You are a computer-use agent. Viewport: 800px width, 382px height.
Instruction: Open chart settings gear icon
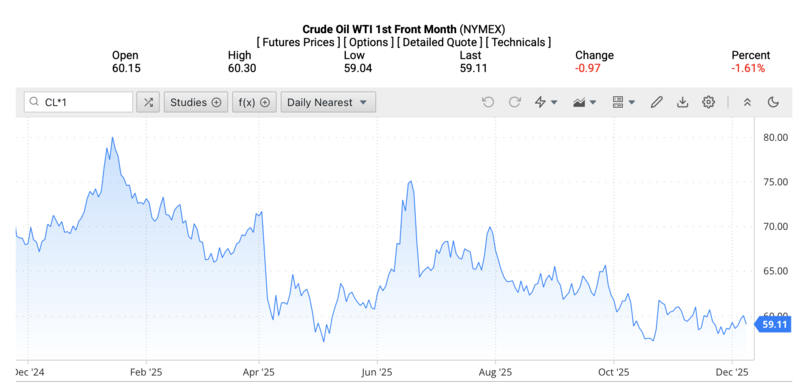tap(708, 102)
